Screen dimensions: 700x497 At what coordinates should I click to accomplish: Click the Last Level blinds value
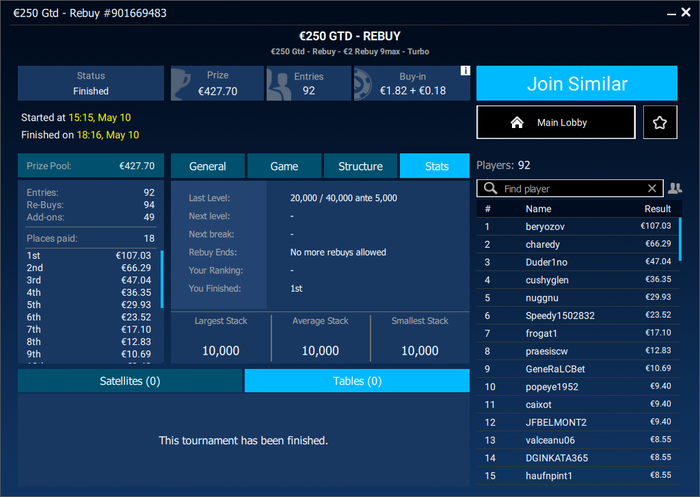pyautogui.click(x=343, y=198)
